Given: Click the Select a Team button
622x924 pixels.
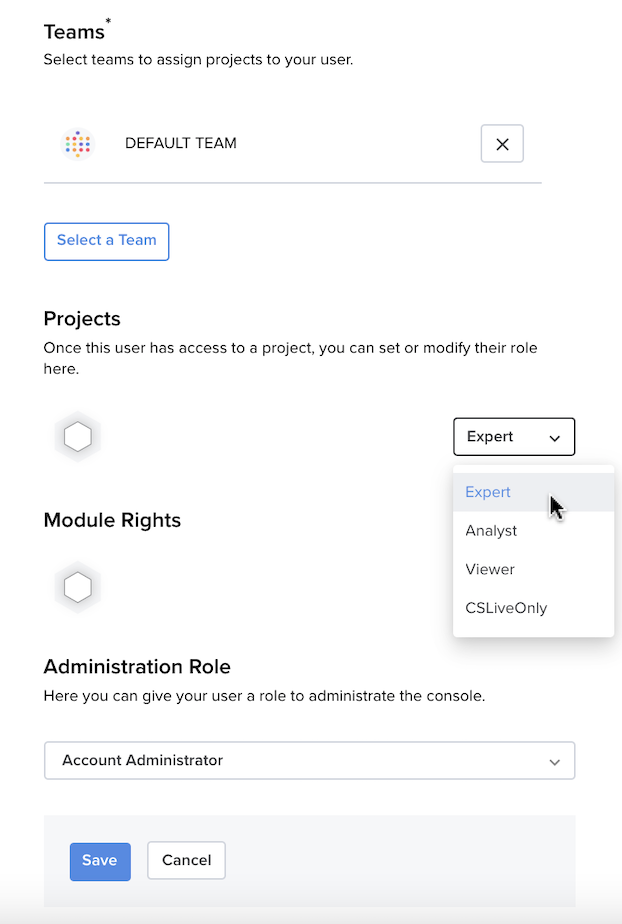Looking at the screenshot, I should (x=107, y=241).
